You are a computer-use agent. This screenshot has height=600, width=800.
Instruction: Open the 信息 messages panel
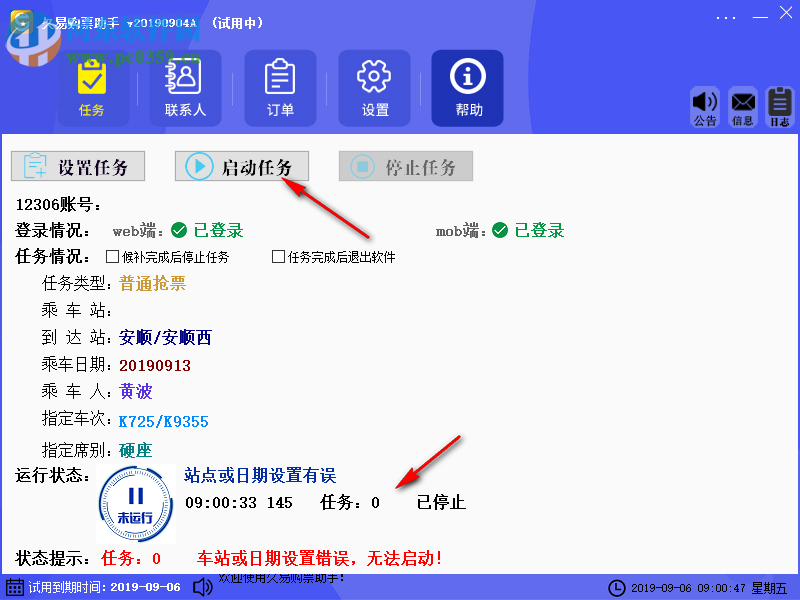click(743, 105)
